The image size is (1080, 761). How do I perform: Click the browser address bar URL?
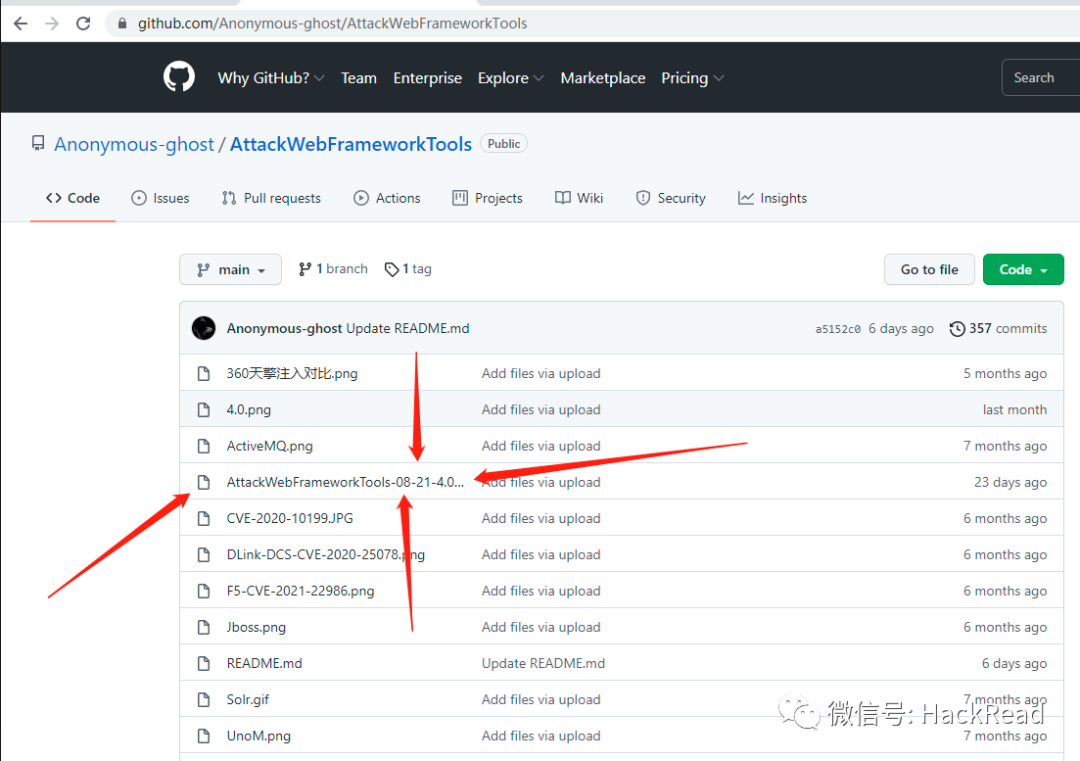pyautogui.click(x=332, y=23)
